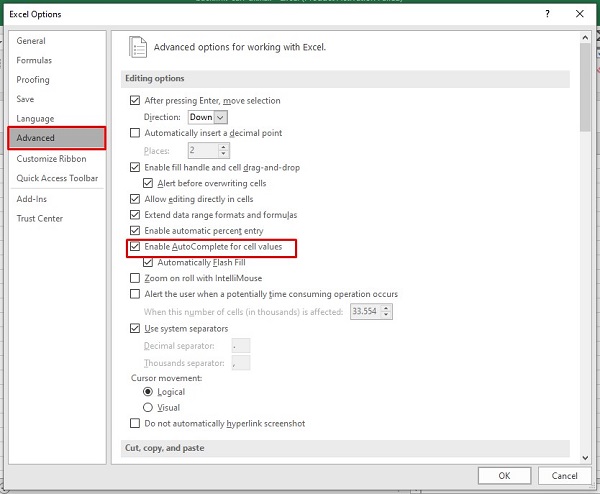Open Trust Center category
The height and width of the screenshot is (494, 600).
tap(39, 219)
